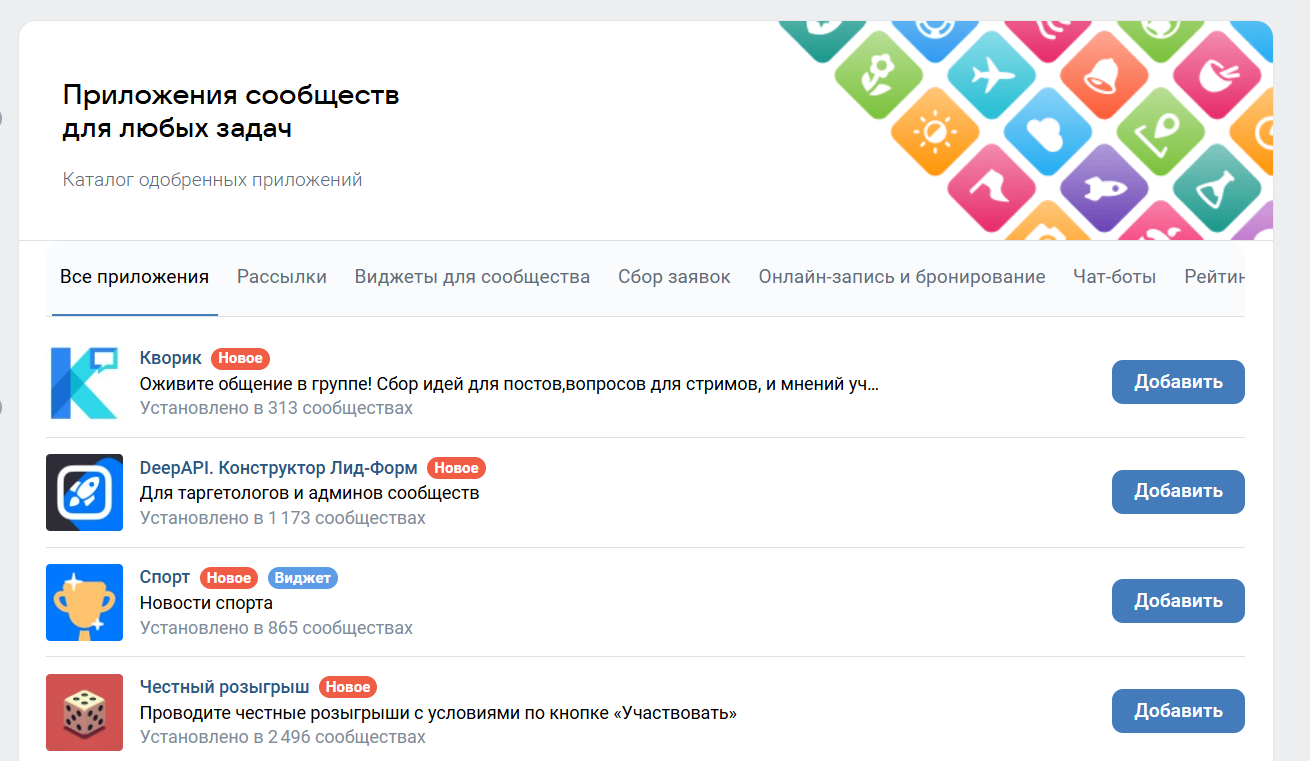Viewport: 1310px width, 761px height.
Task: Go to Онлайн-запись и бронирование tab
Action: (x=902, y=277)
